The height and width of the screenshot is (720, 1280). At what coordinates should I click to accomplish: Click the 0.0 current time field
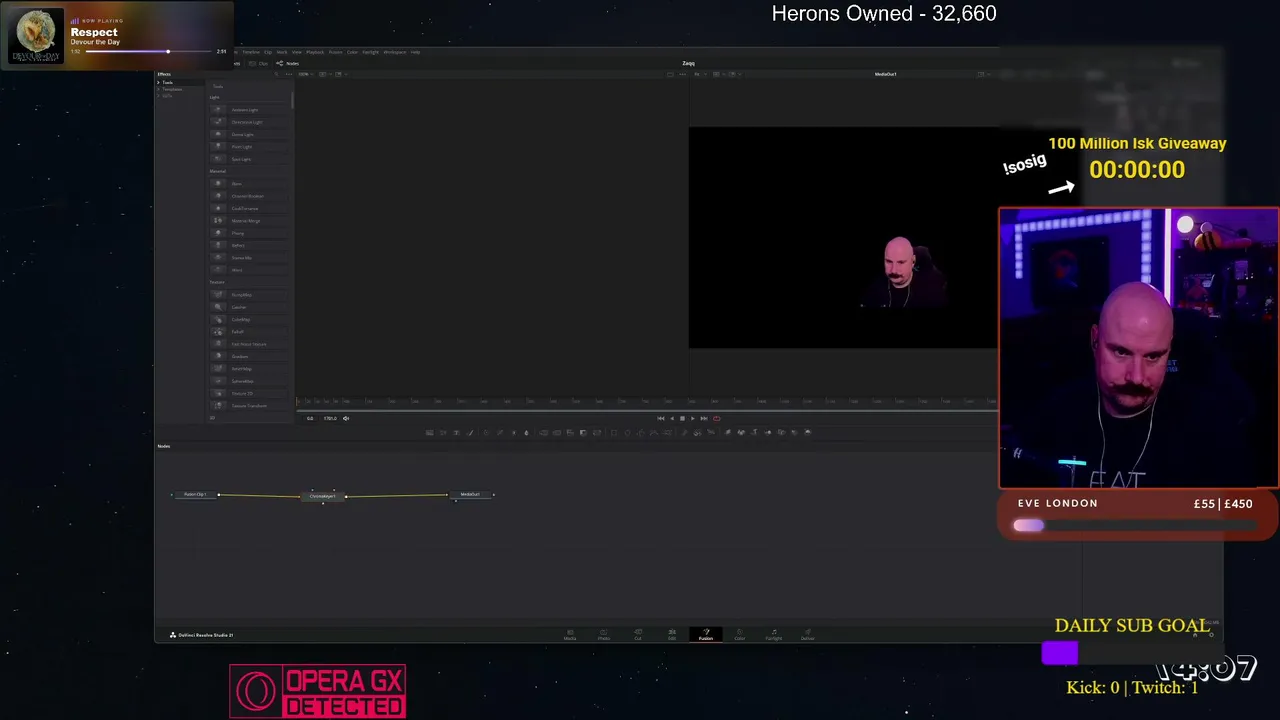[x=310, y=418]
